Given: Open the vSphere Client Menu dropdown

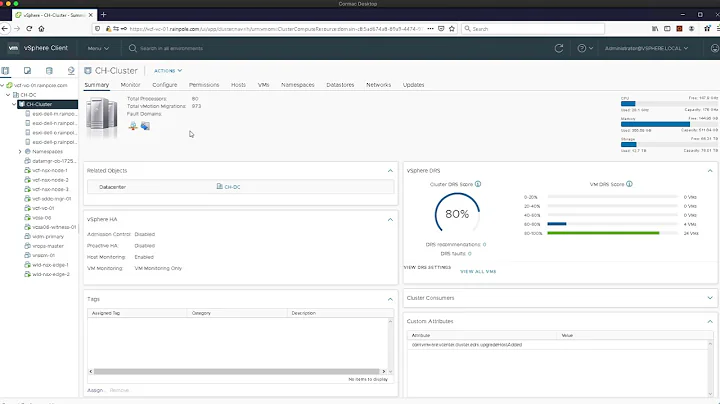Looking at the screenshot, I should coord(98,48).
